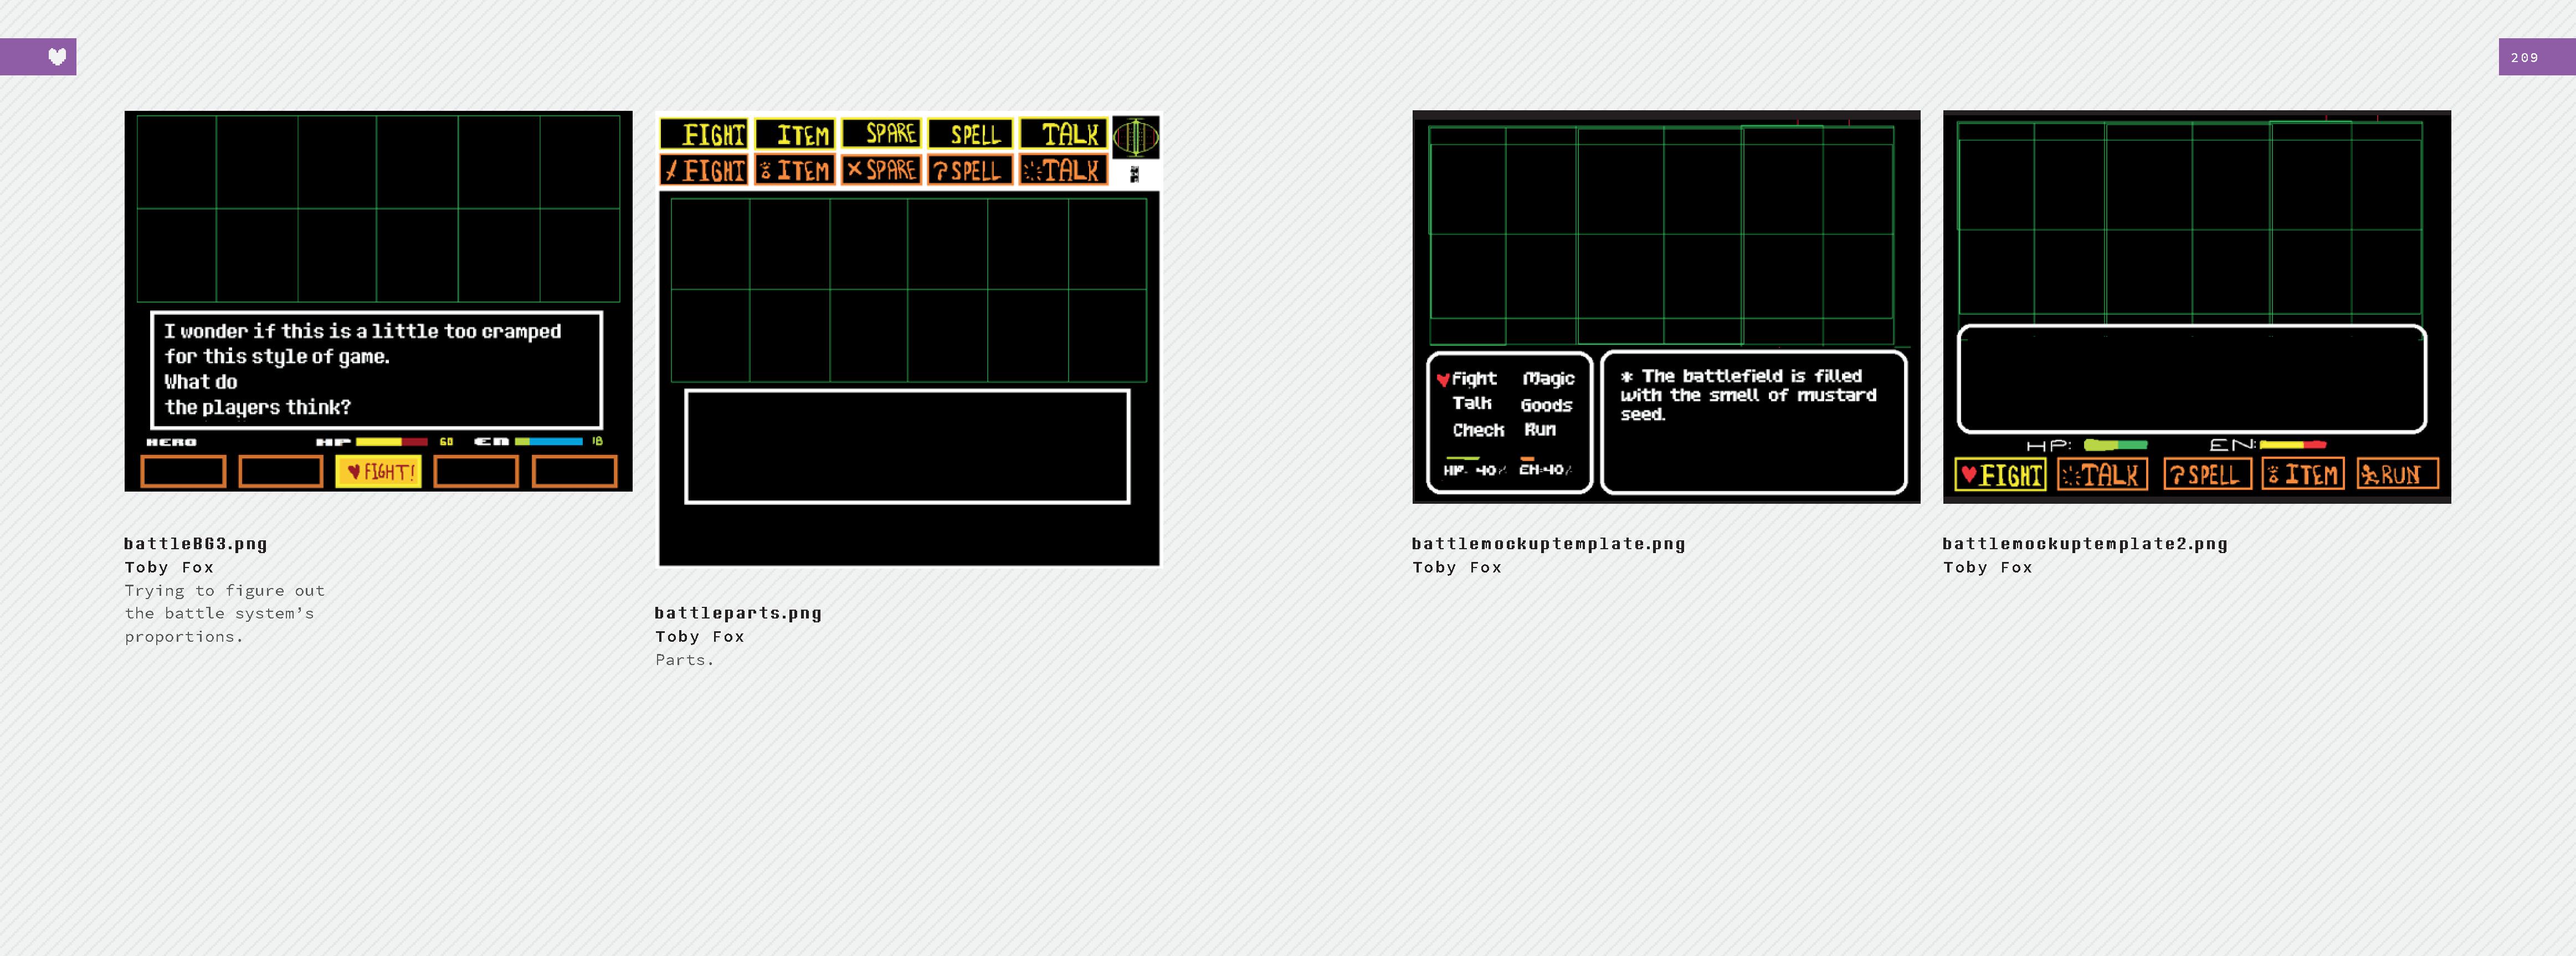Click the empty rounded dialog box in battlemockuptemplate2

click(x=2191, y=379)
